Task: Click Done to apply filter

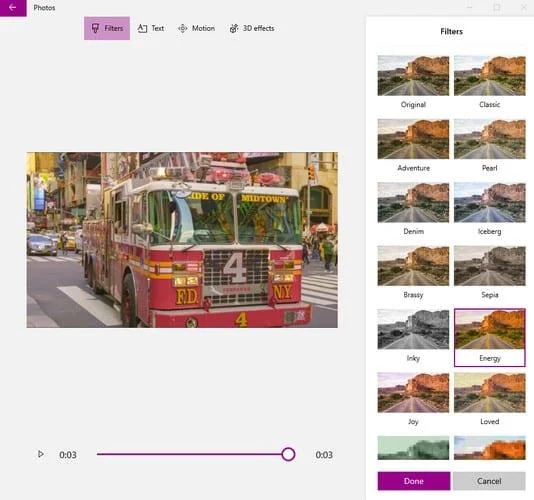Action: pyautogui.click(x=414, y=481)
